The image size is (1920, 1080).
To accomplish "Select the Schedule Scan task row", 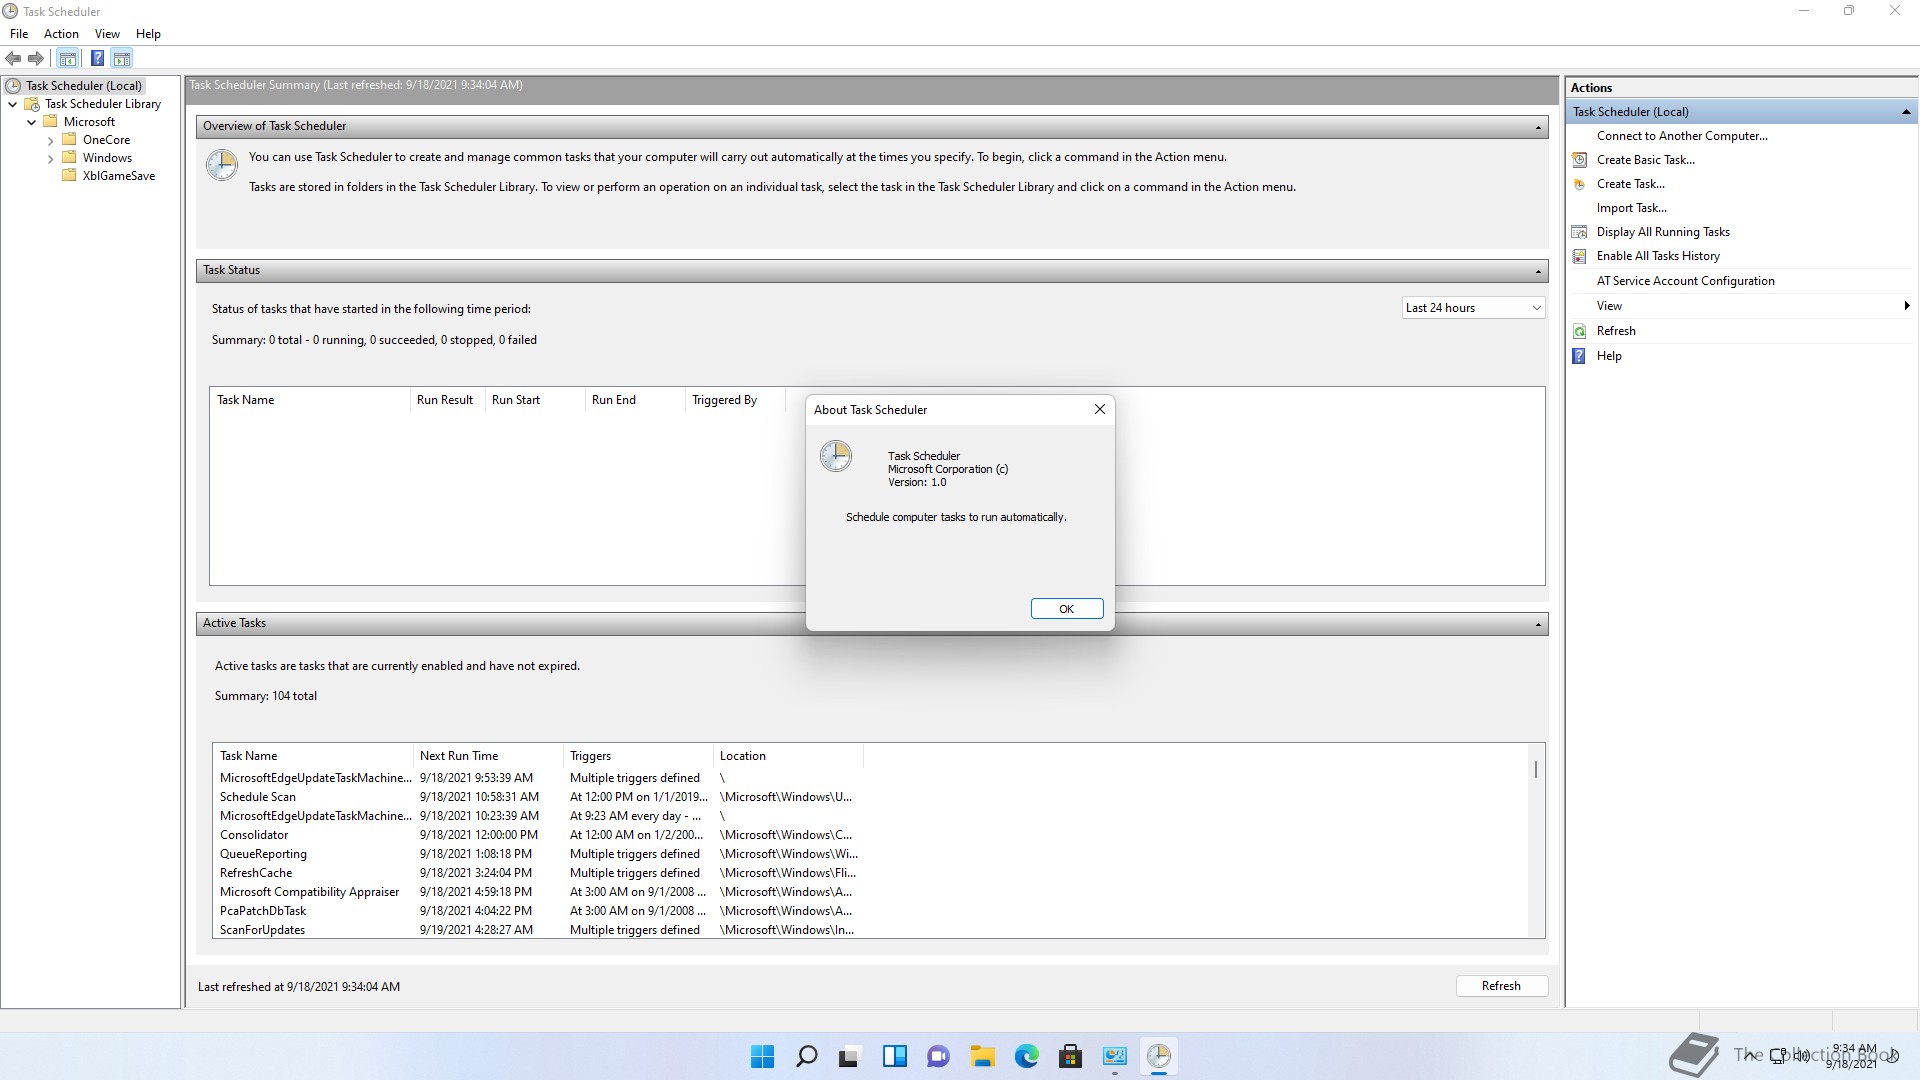I will pos(539,797).
